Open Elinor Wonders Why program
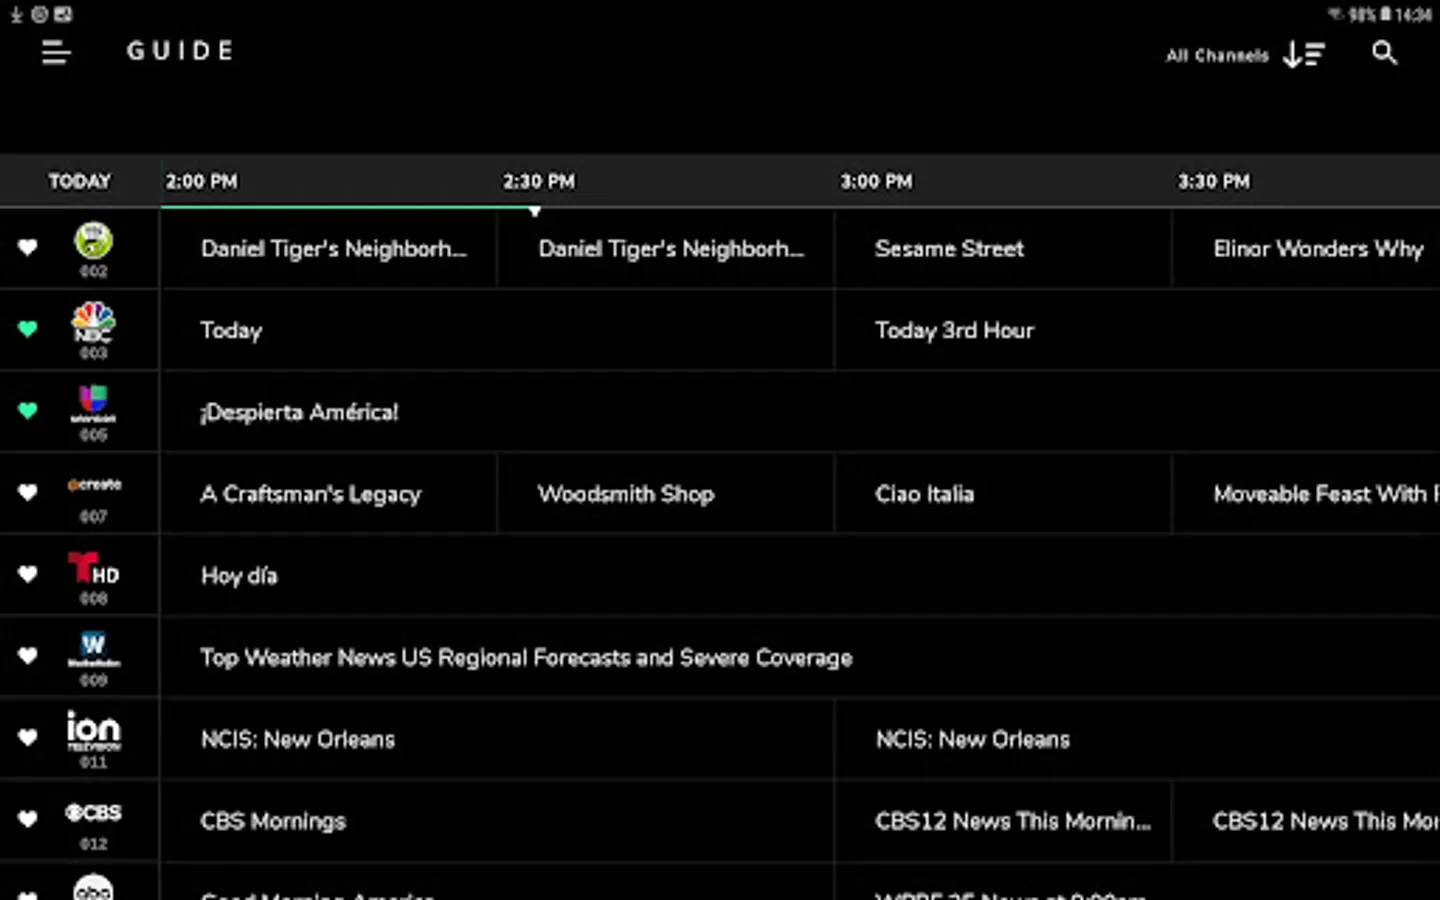The image size is (1440, 900). [1306, 249]
